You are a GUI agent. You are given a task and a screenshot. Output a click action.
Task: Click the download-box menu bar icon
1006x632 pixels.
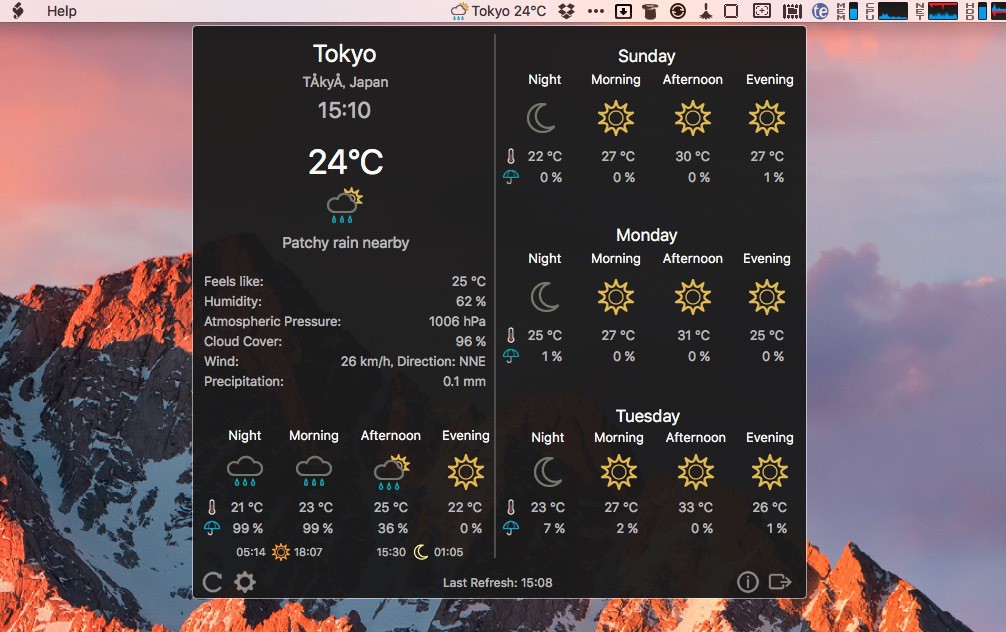[x=623, y=11]
